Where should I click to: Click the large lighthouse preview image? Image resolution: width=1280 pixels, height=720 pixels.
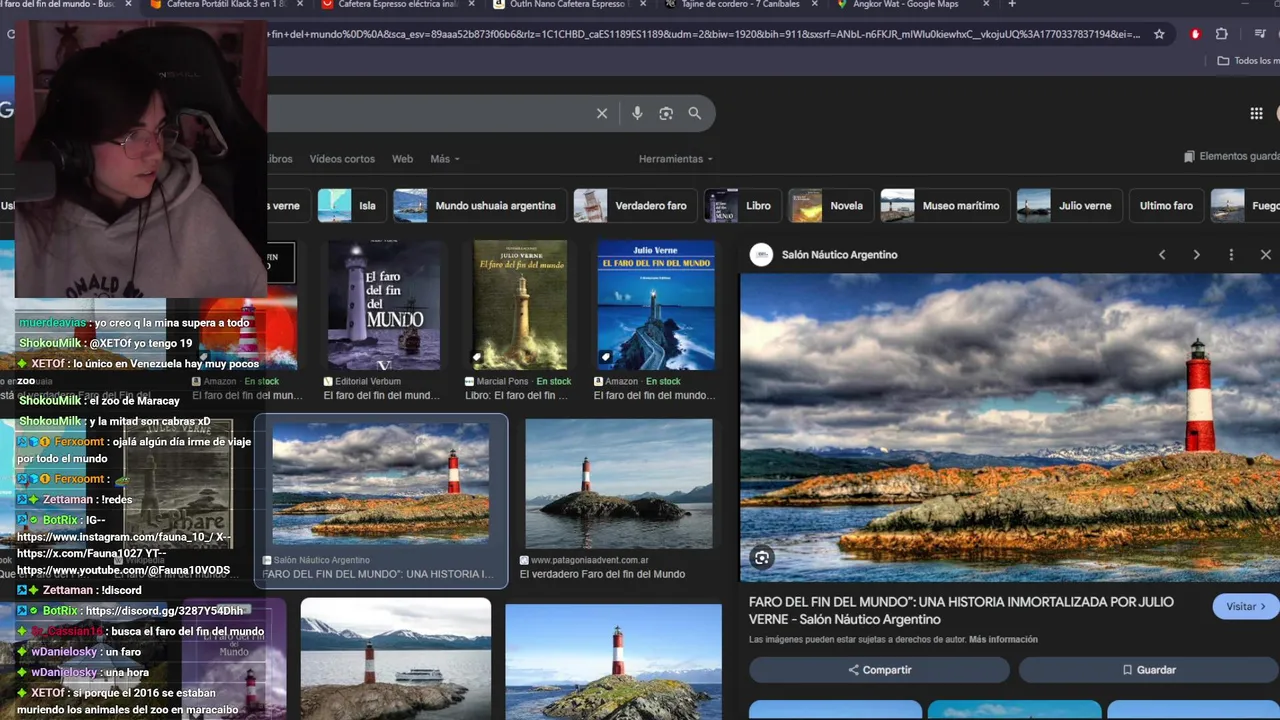(1010, 427)
